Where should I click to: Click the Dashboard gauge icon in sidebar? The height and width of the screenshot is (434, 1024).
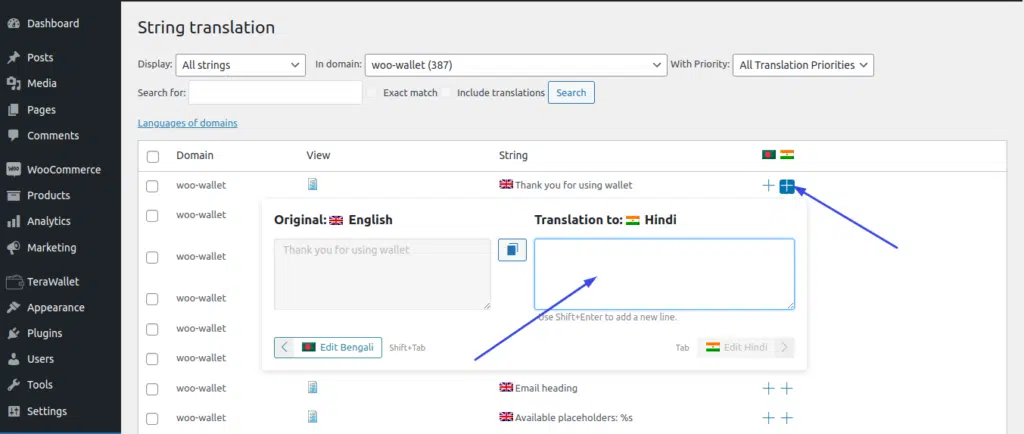[13, 23]
